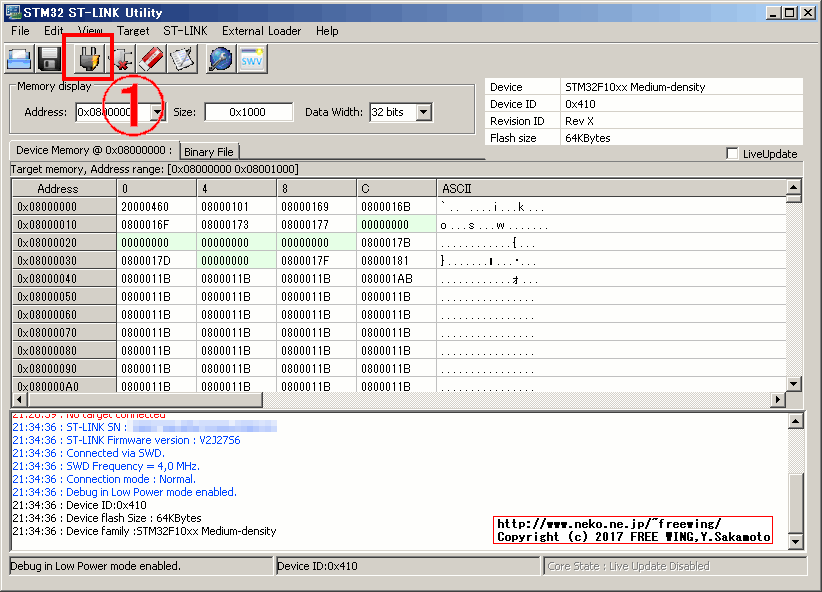Viewport: 822px width, 592px height.
Task: Click the Save file toolbar icon
Action: (47, 58)
